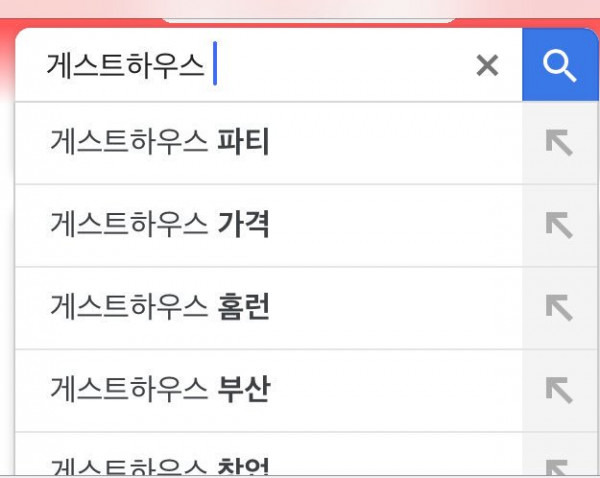Fill search with 홈런 suggestion arrow
Screen dimensions: 600x478
pos(559,308)
